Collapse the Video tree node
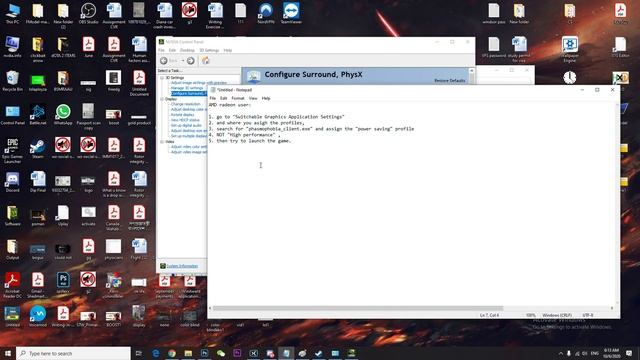The height and width of the screenshot is (360, 640). pyautogui.click(x=162, y=142)
